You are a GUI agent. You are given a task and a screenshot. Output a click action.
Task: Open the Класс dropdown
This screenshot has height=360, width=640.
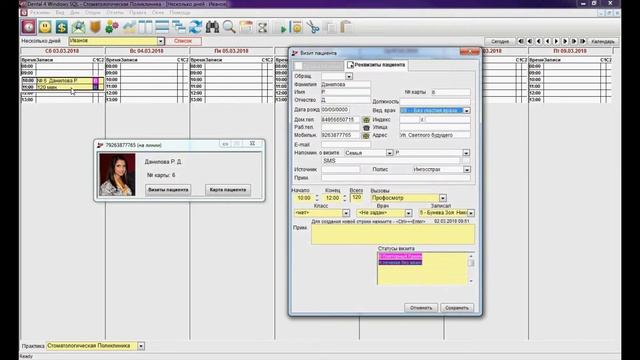point(346,213)
